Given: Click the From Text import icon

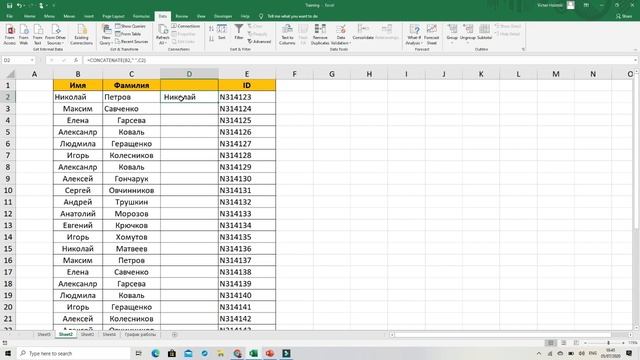Looking at the screenshot, I should click(x=38, y=34).
